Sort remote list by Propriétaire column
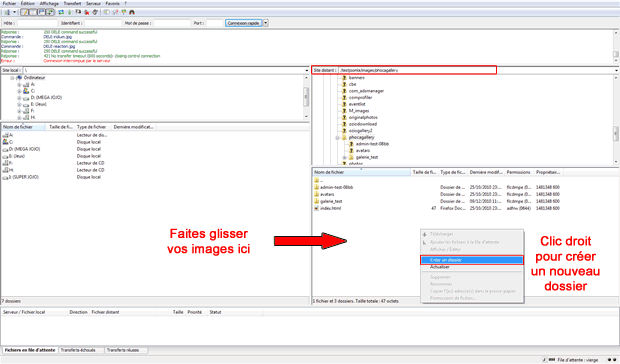The height and width of the screenshot is (364, 620). point(548,172)
